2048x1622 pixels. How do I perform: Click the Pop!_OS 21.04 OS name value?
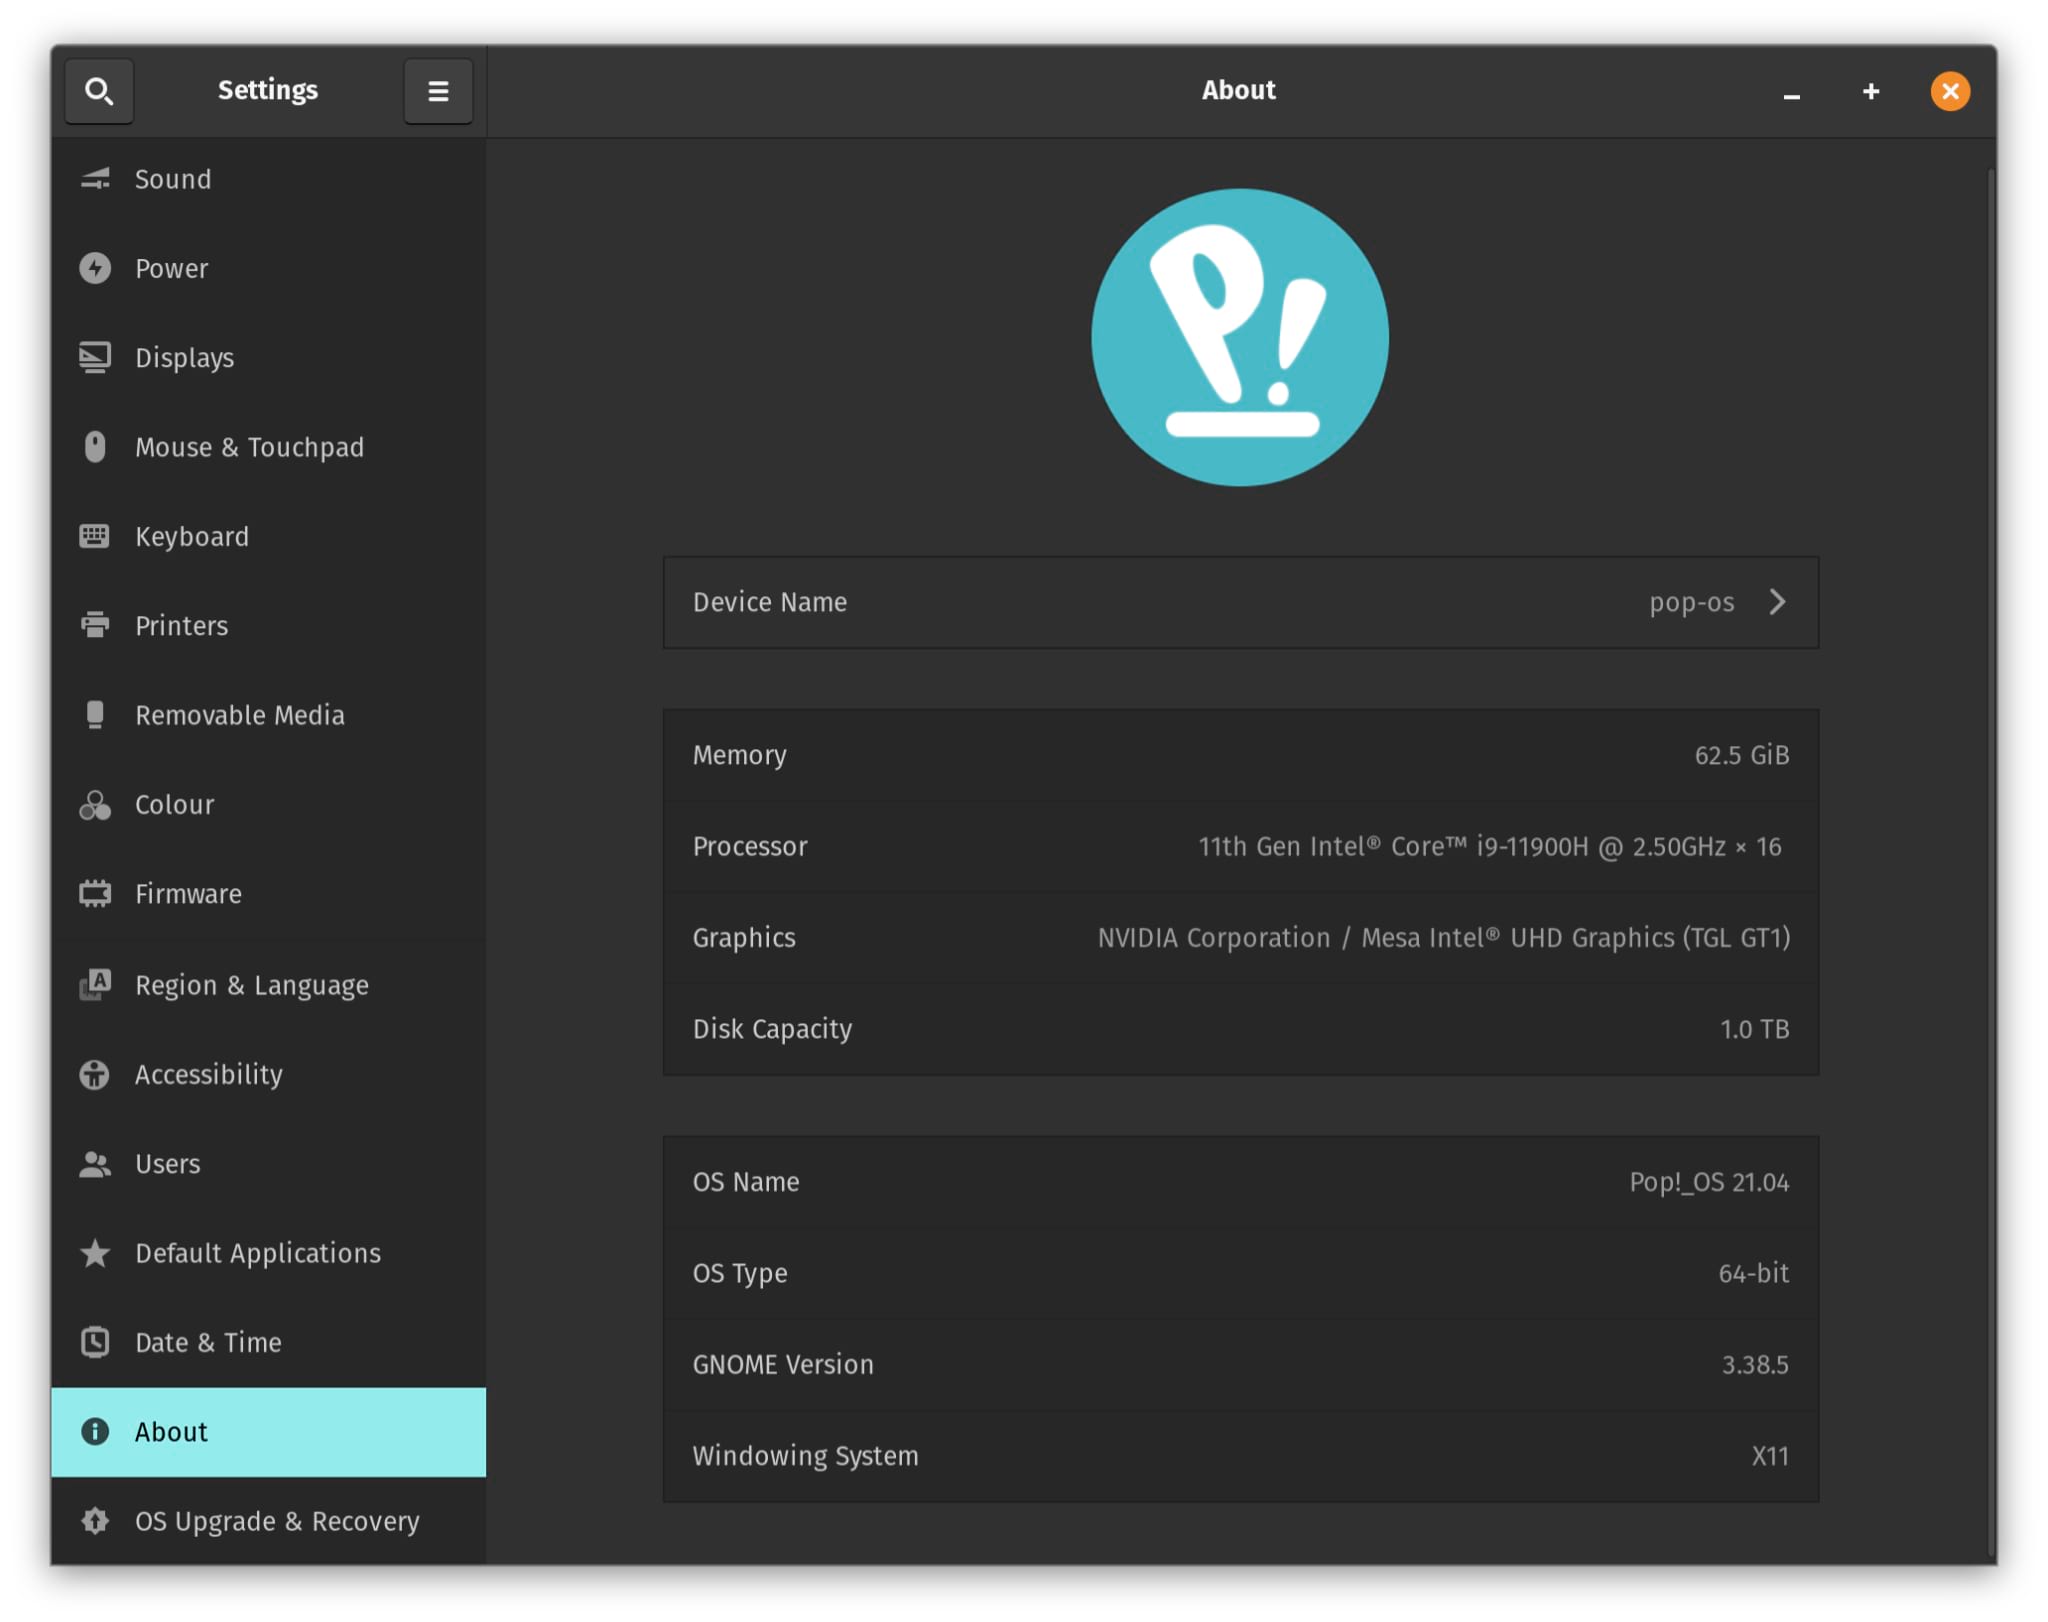pos(1709,1182)
